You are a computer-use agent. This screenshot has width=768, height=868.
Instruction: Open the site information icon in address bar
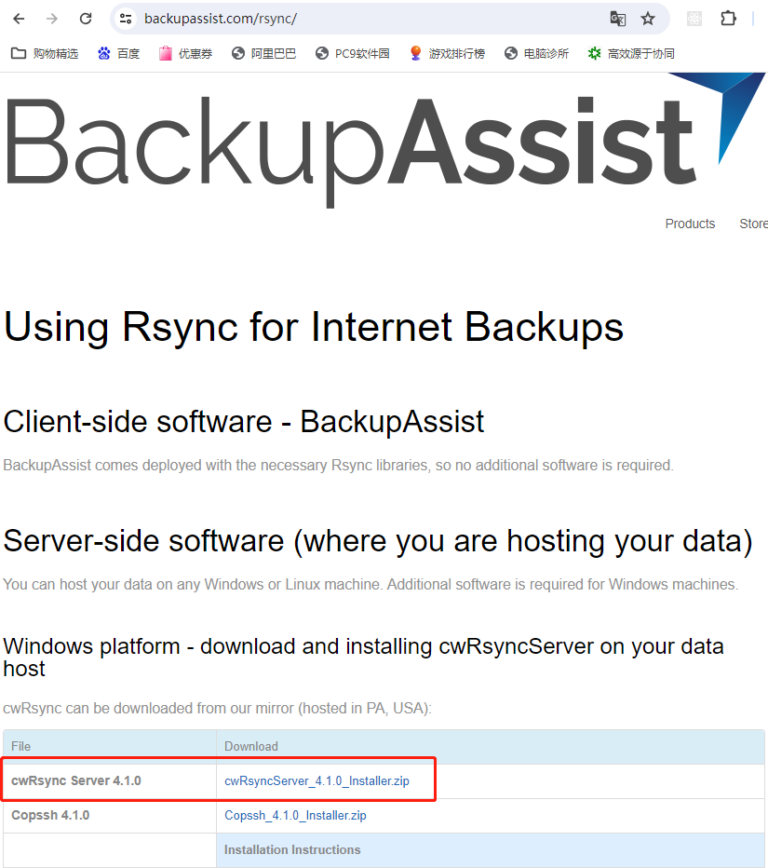128,18
